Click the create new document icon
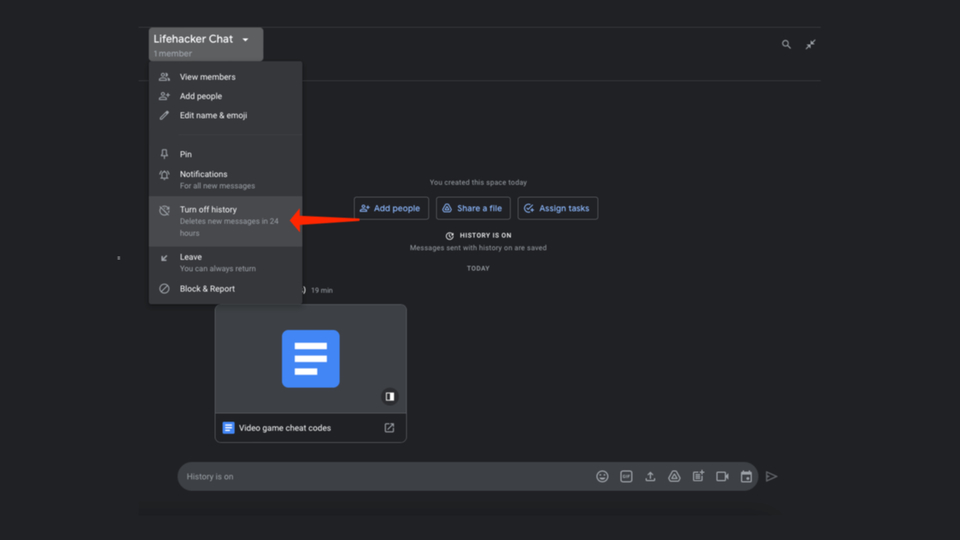Image resolution: width=960 pixels, height=540 pixels. point(698,476)
